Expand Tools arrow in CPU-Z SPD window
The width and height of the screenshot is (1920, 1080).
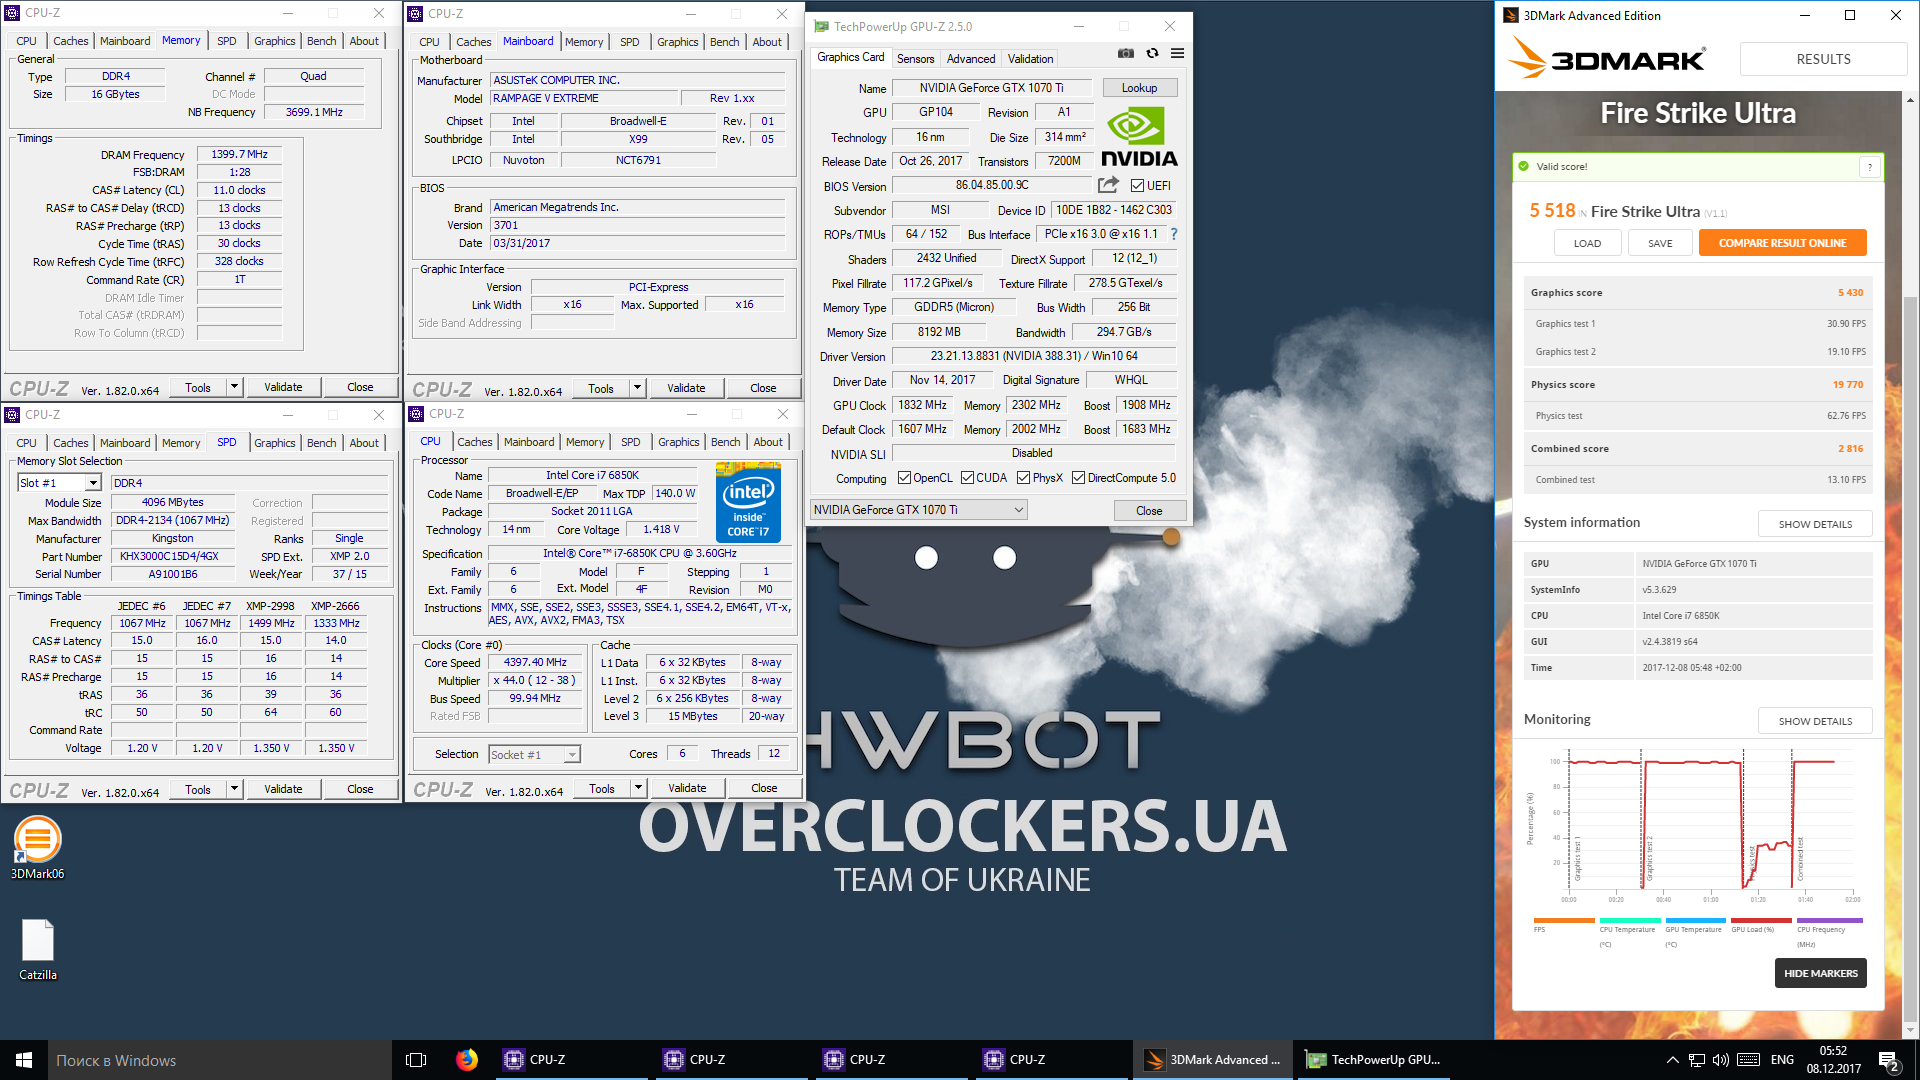coord(234,789)
